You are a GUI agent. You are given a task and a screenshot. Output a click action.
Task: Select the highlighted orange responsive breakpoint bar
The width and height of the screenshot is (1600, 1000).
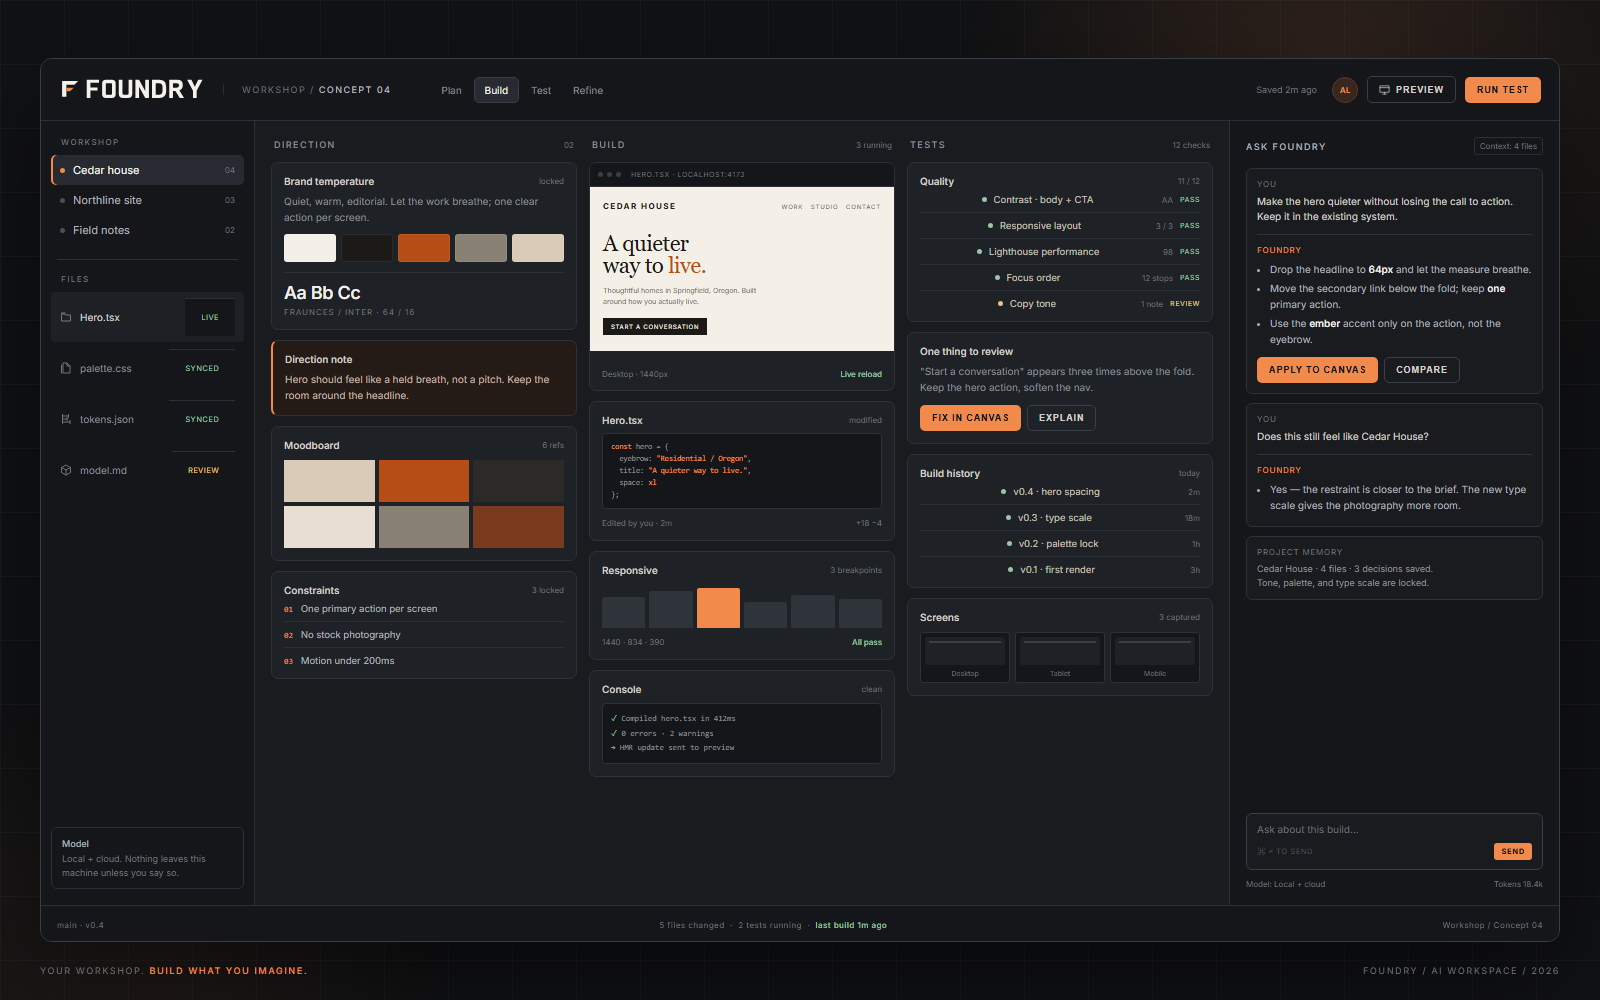[x=718, y=608]
